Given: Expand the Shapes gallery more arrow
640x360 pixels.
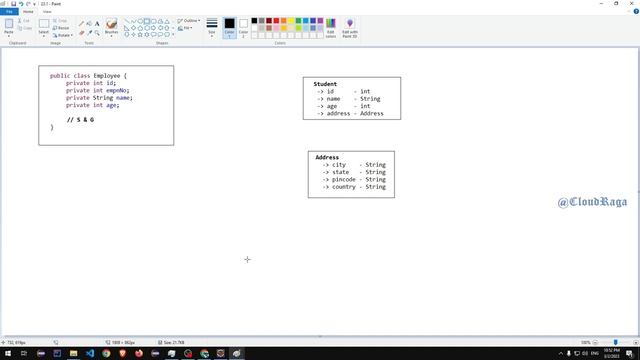Looking at the screenshot, I should click(x=173, y=35).
